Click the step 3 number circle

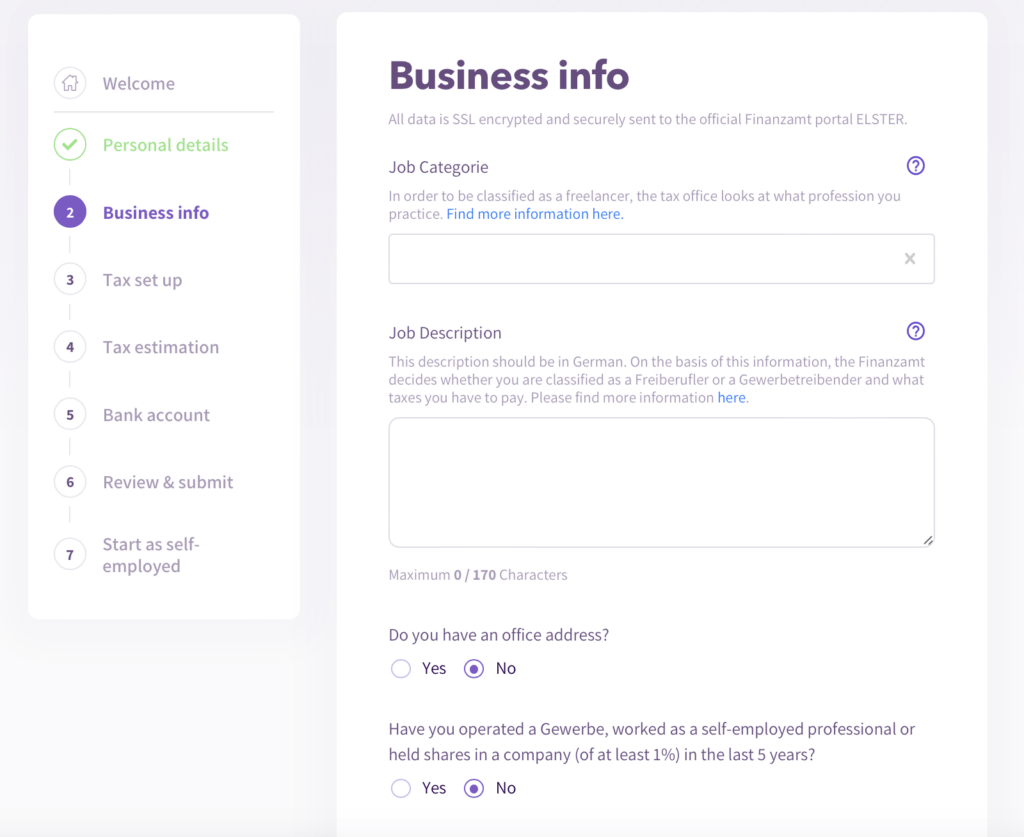click(x=70, y=280)
